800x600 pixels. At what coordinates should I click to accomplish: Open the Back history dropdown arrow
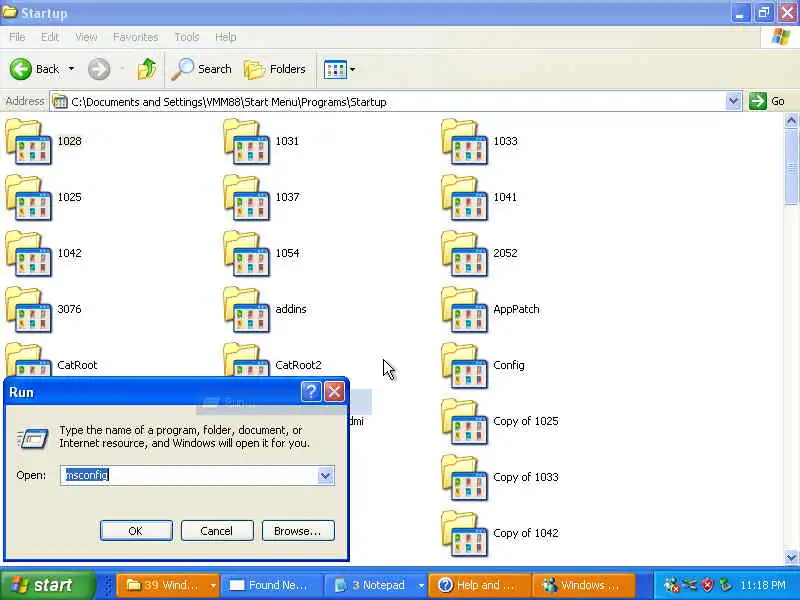click(71, 69)
